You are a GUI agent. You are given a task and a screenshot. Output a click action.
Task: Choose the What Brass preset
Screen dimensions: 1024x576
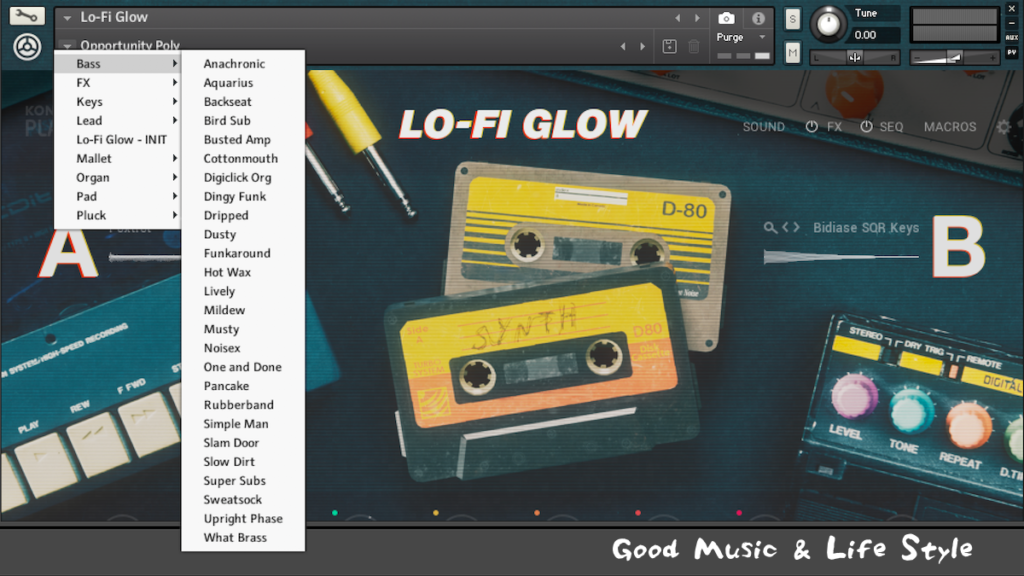(243, 537)
